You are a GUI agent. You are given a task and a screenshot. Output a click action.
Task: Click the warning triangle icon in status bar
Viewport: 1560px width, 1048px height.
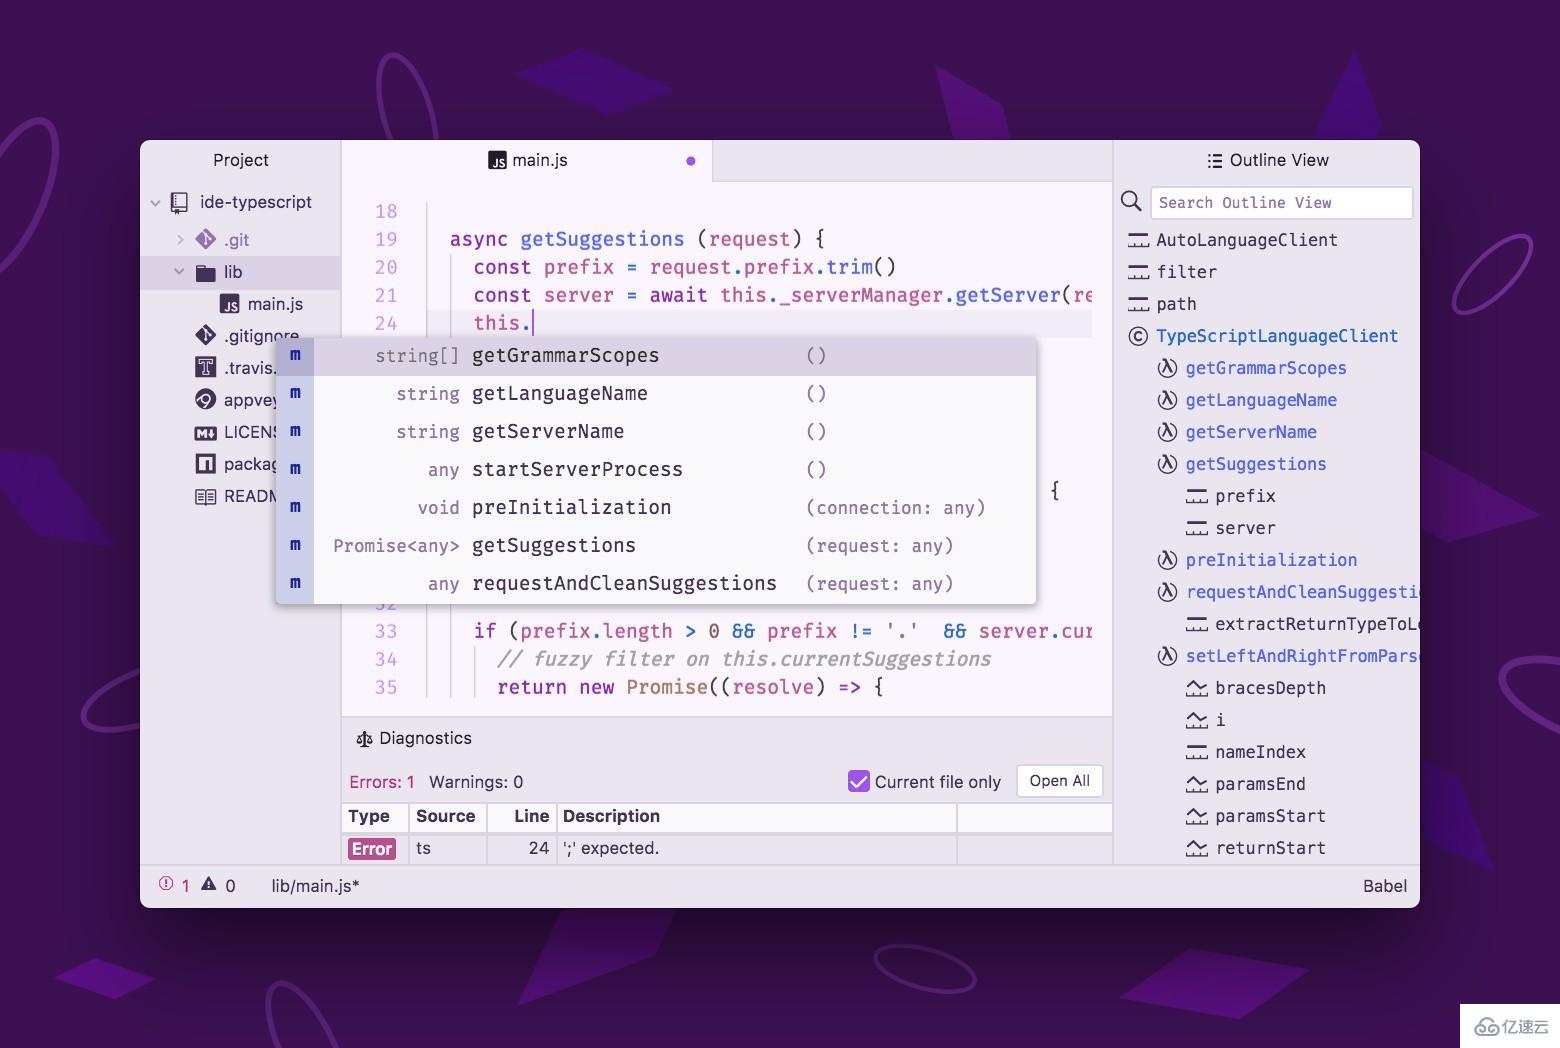[208, 884]
